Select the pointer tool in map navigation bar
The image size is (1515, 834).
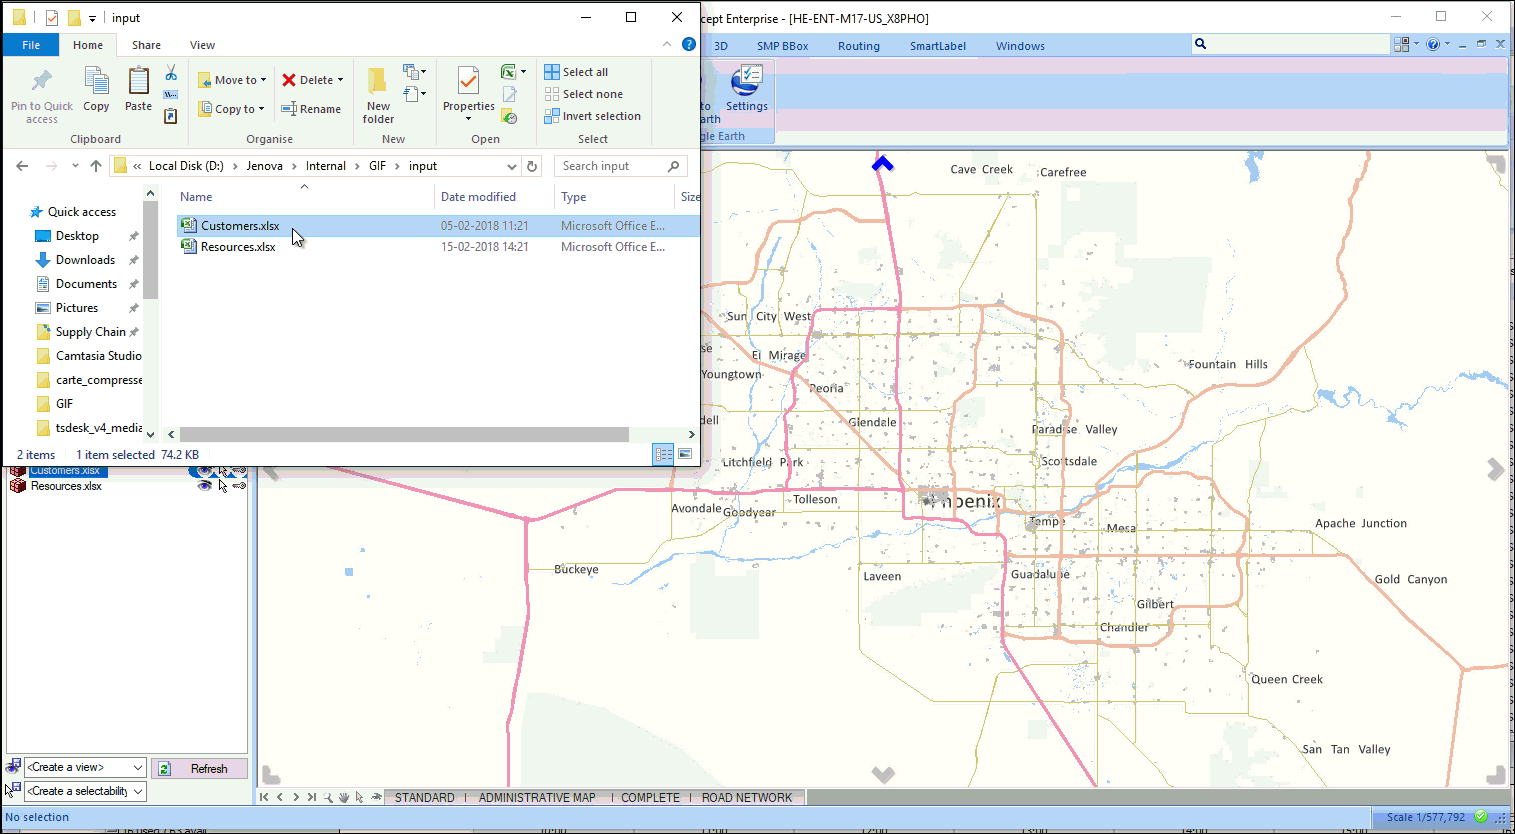pyautogui.click(x=361, y=798)
